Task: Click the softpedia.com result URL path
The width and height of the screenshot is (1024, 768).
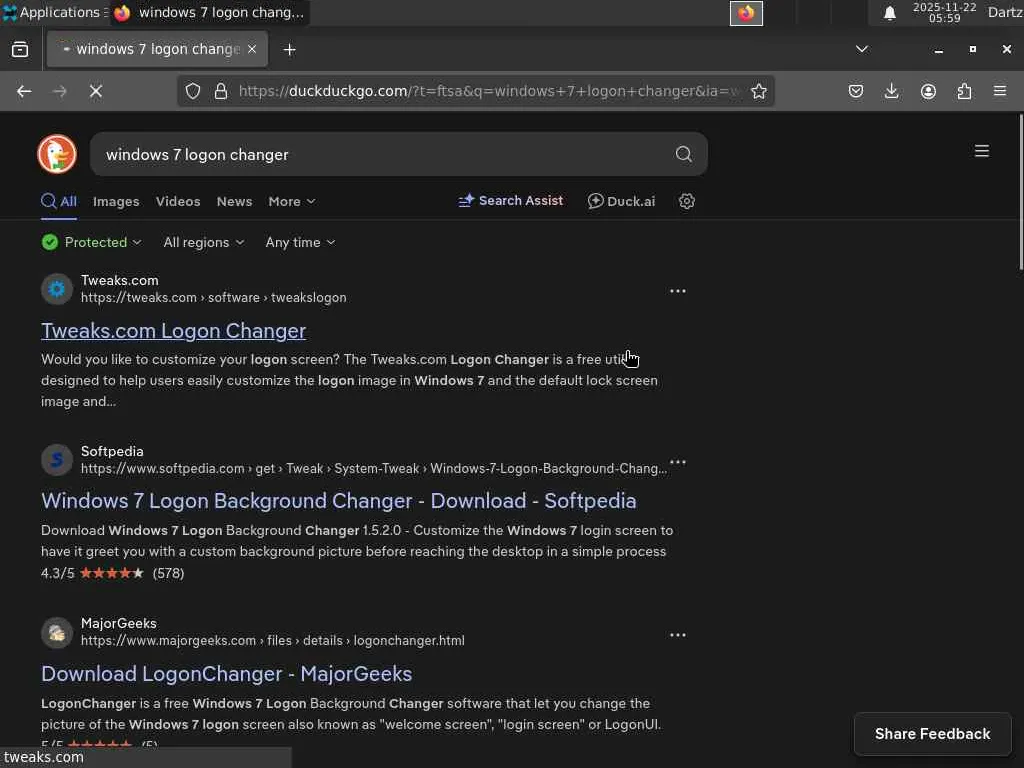Action: coord(374,468)
